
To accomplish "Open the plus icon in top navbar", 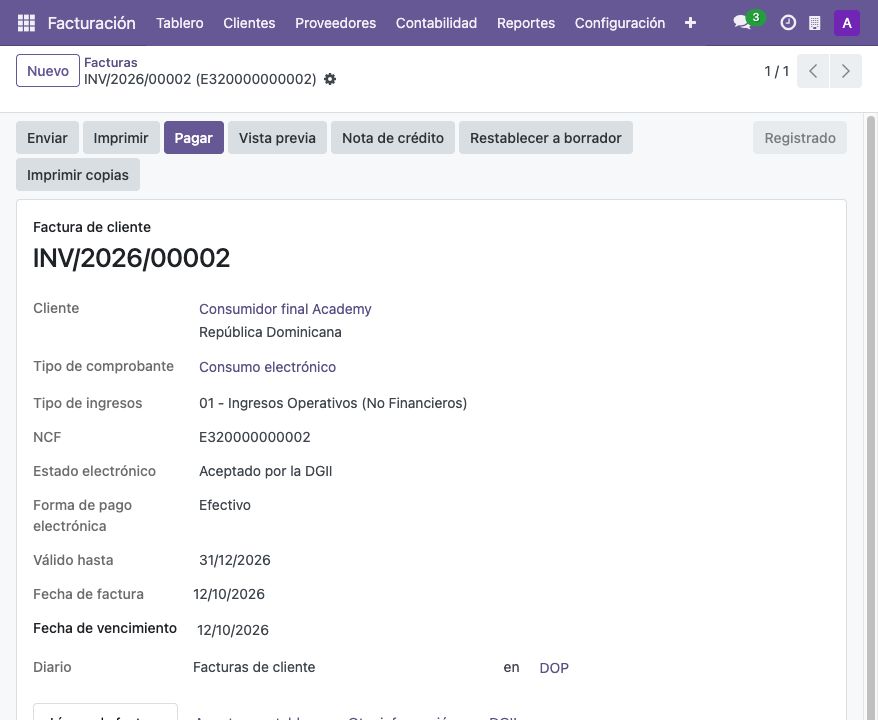I will pos(690,23).
